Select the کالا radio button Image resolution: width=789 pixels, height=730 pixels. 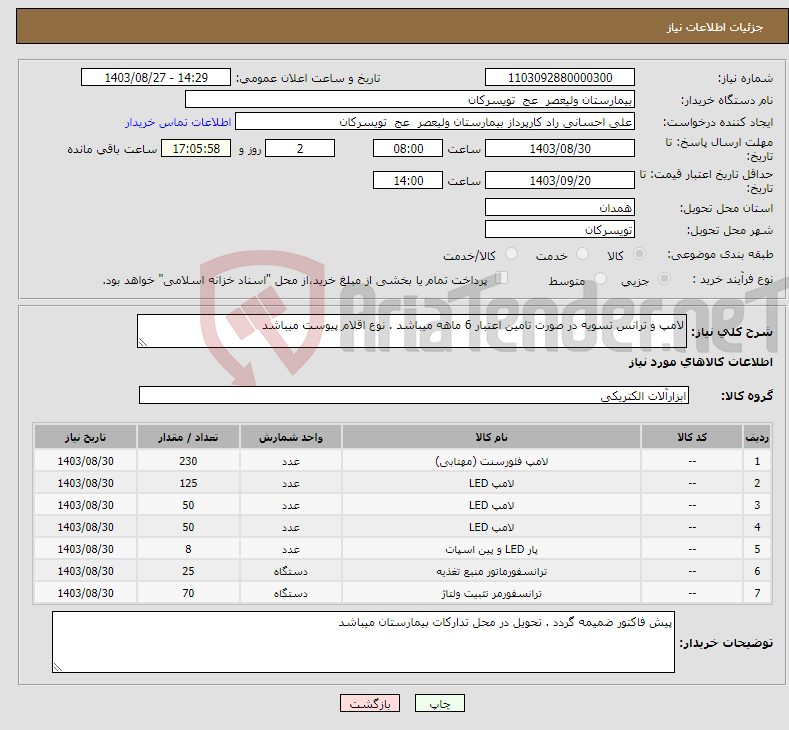[639, 254]
